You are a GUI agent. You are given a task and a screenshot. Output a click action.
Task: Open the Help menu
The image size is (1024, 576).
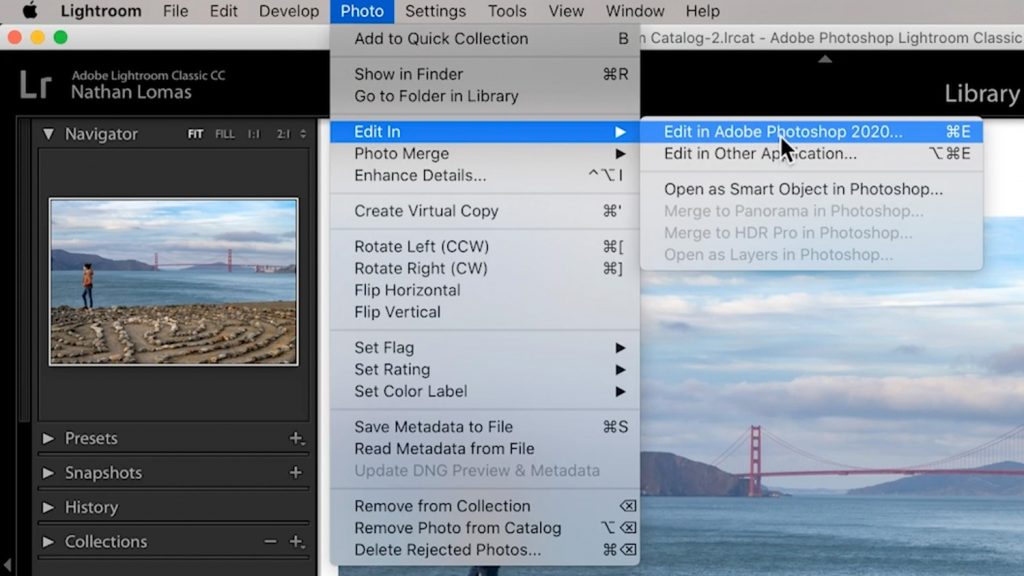pos(703,11)
